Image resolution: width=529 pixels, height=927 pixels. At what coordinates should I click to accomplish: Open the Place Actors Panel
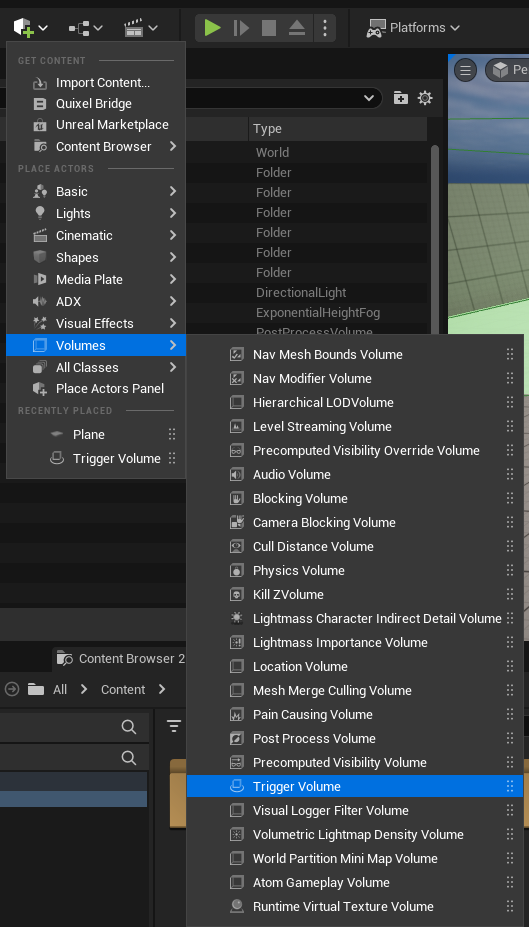(96, 388)
